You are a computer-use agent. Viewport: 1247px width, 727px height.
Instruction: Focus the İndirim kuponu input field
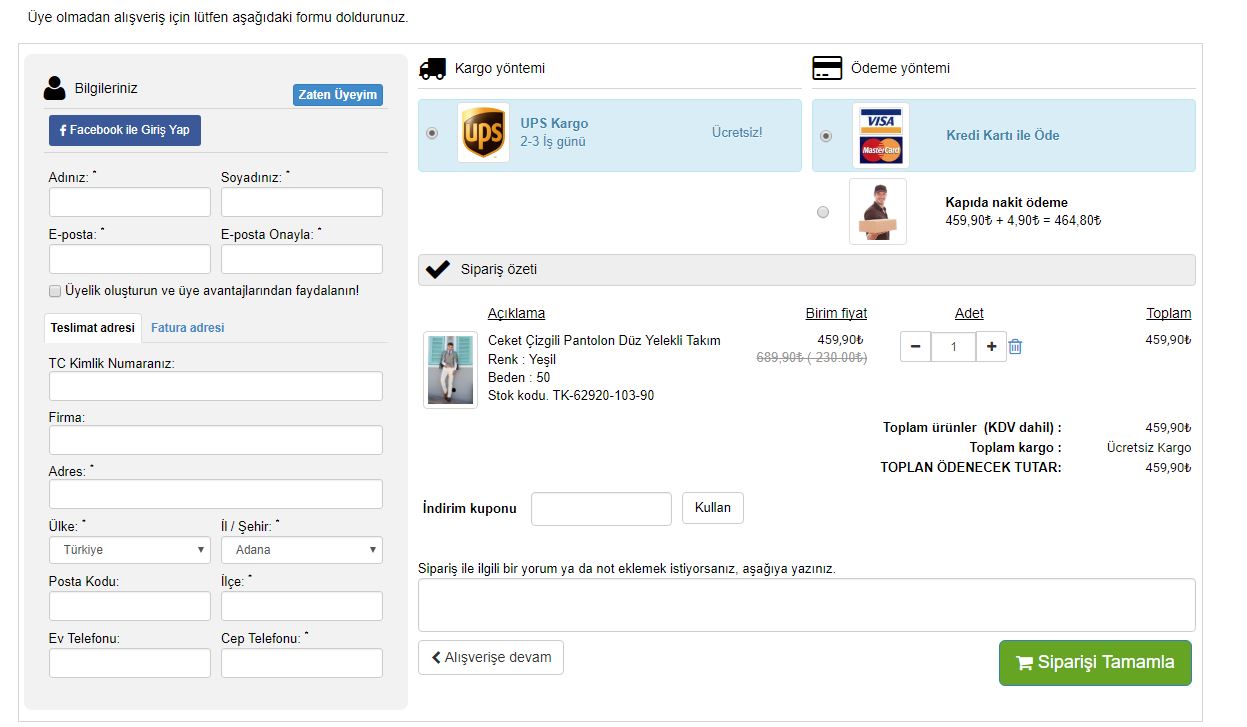point(601,509)
